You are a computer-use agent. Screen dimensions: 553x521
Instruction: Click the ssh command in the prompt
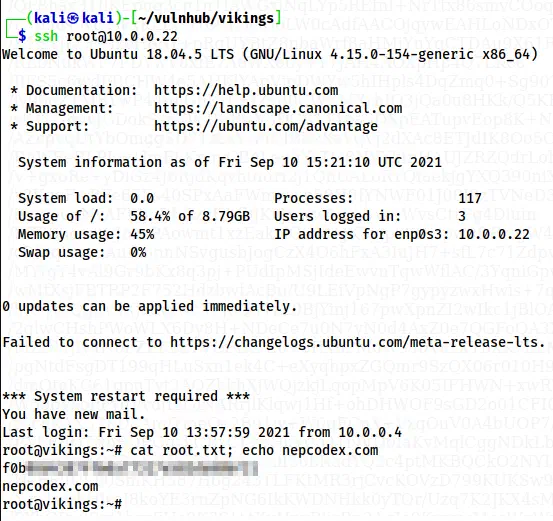click(46, 36)
